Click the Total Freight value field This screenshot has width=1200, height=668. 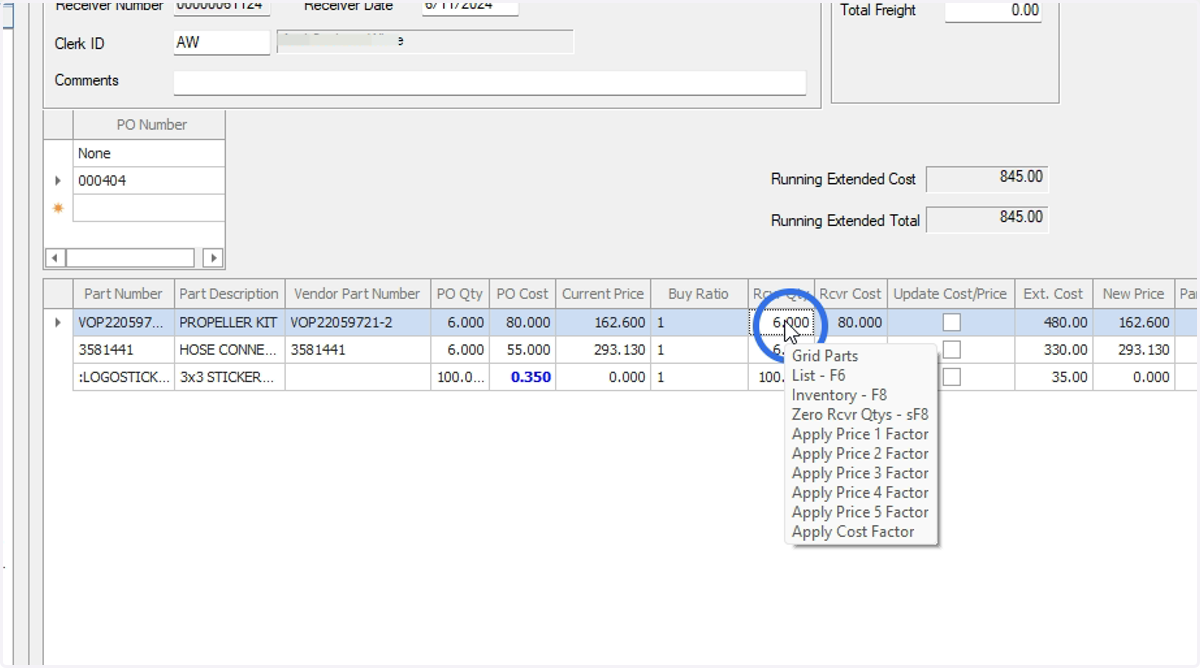[993, 11]
